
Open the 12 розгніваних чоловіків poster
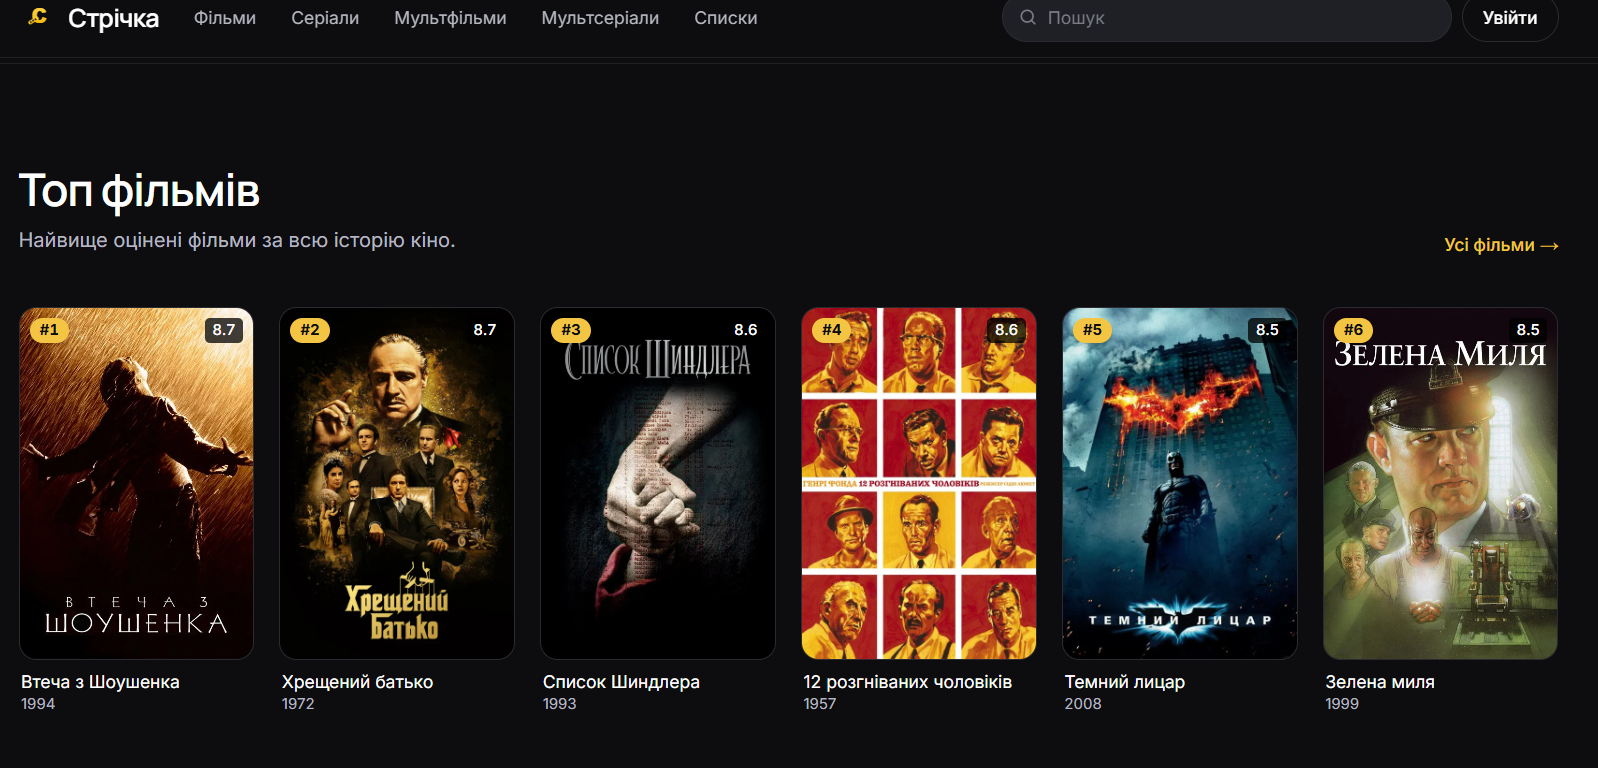click(x=919, y=483)
